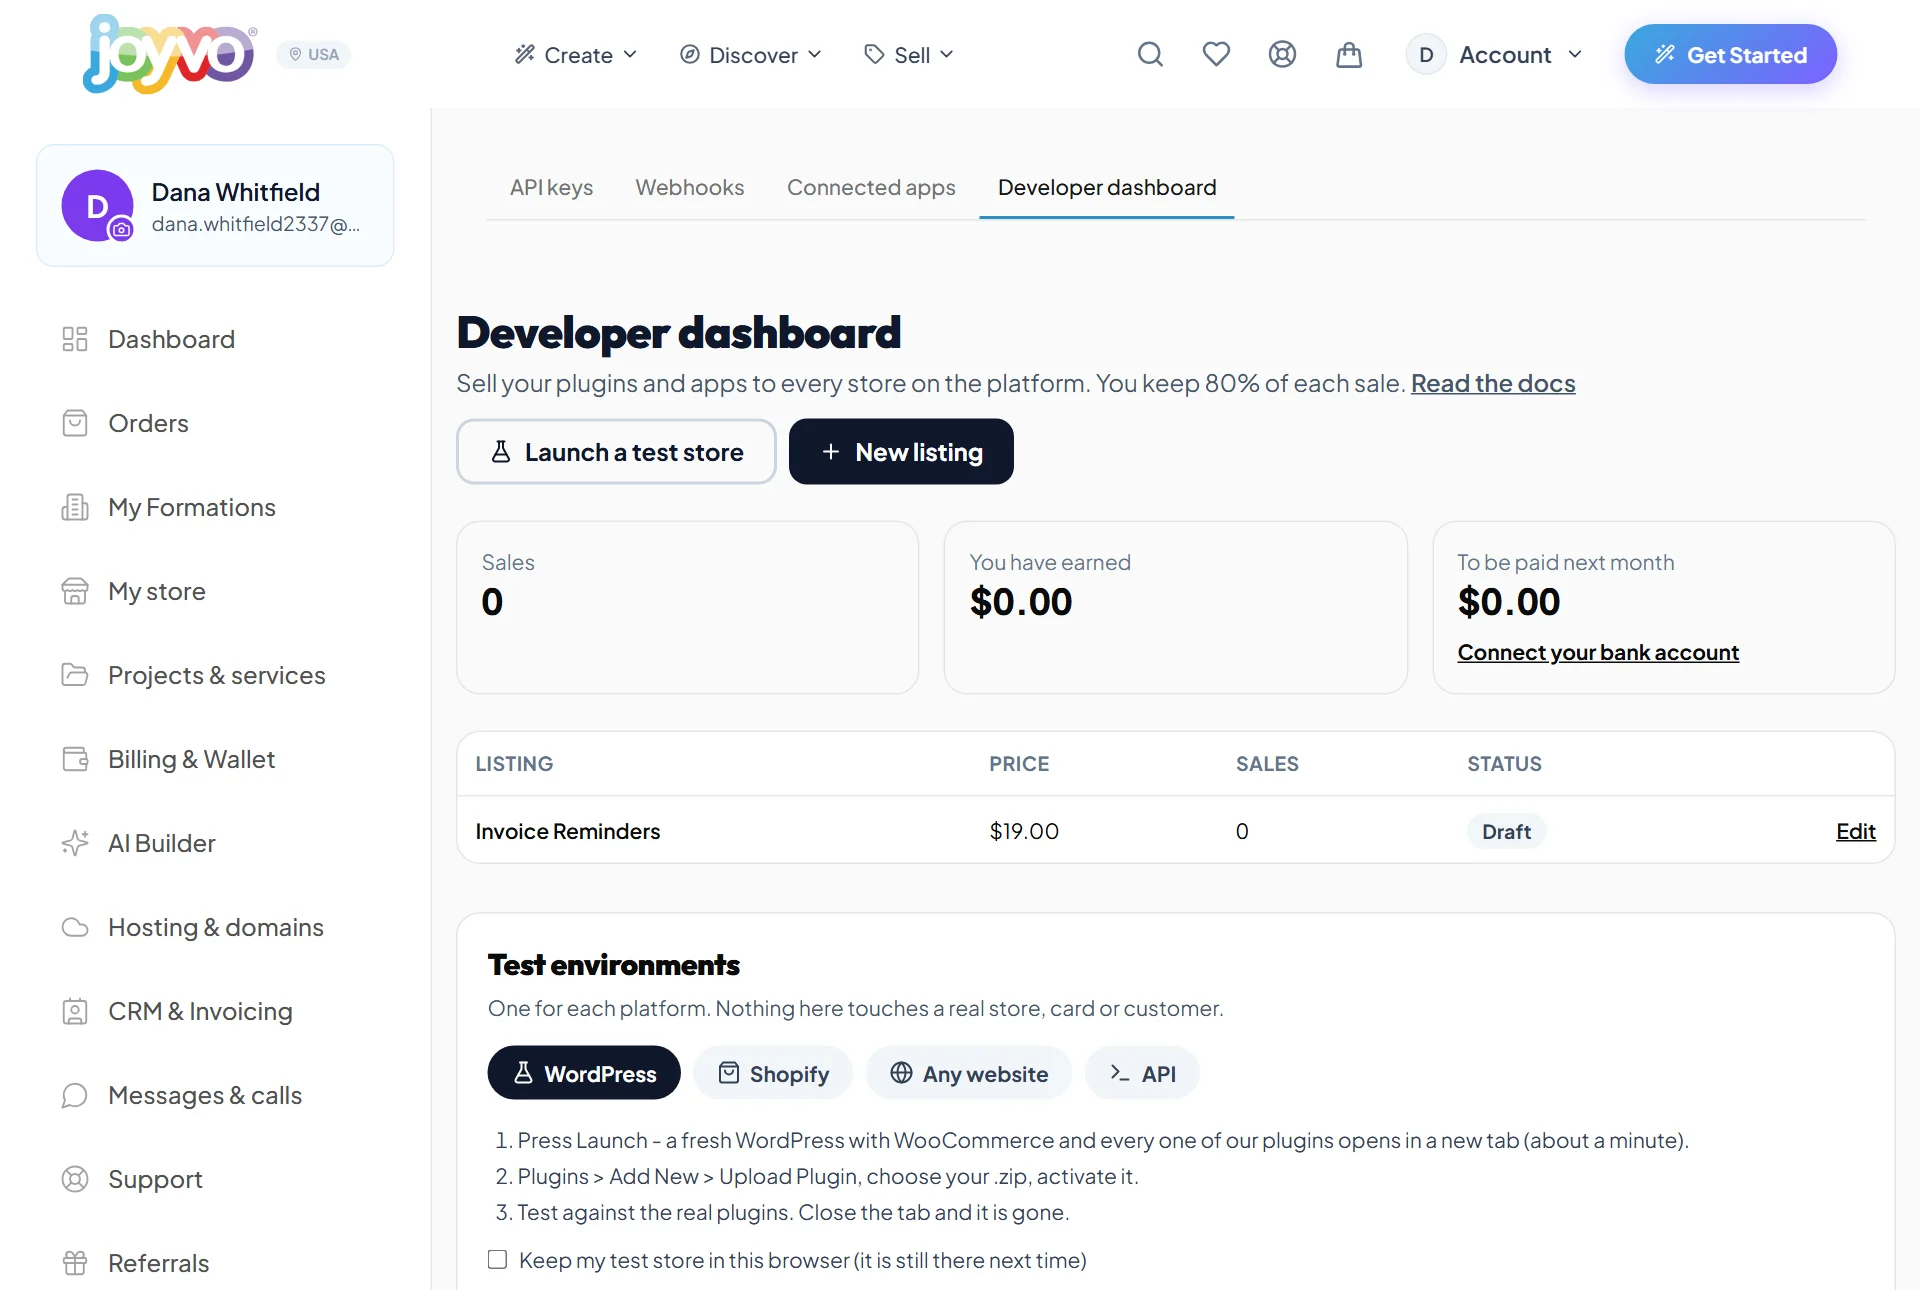
Task: Click the LISTING column header
Action: (514, 764)
